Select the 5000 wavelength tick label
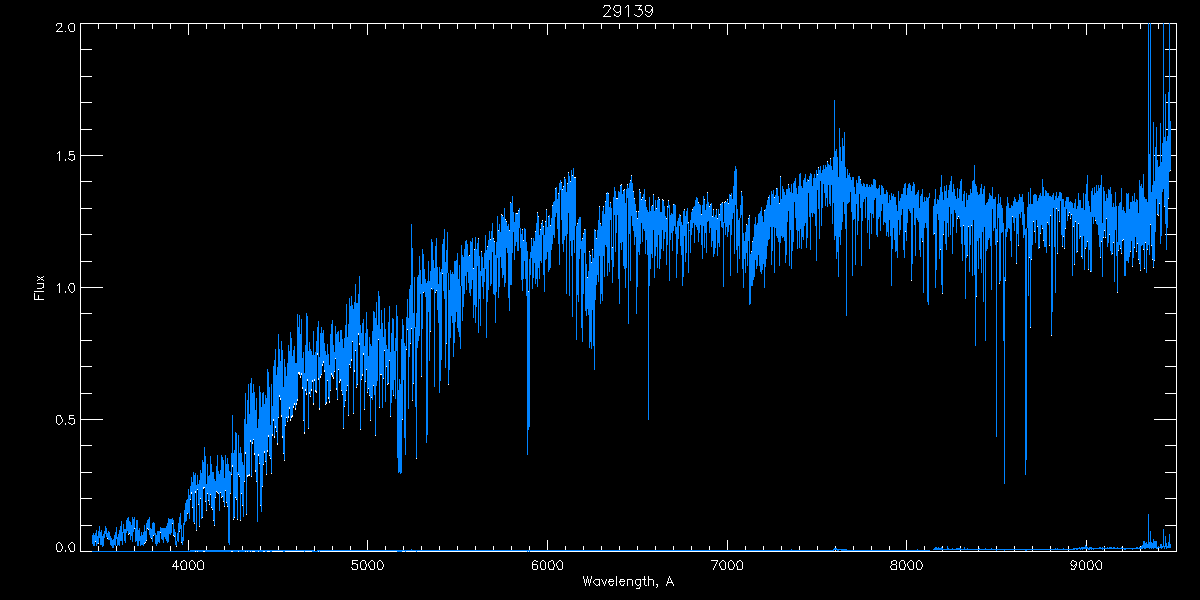 tap(367, 564)
